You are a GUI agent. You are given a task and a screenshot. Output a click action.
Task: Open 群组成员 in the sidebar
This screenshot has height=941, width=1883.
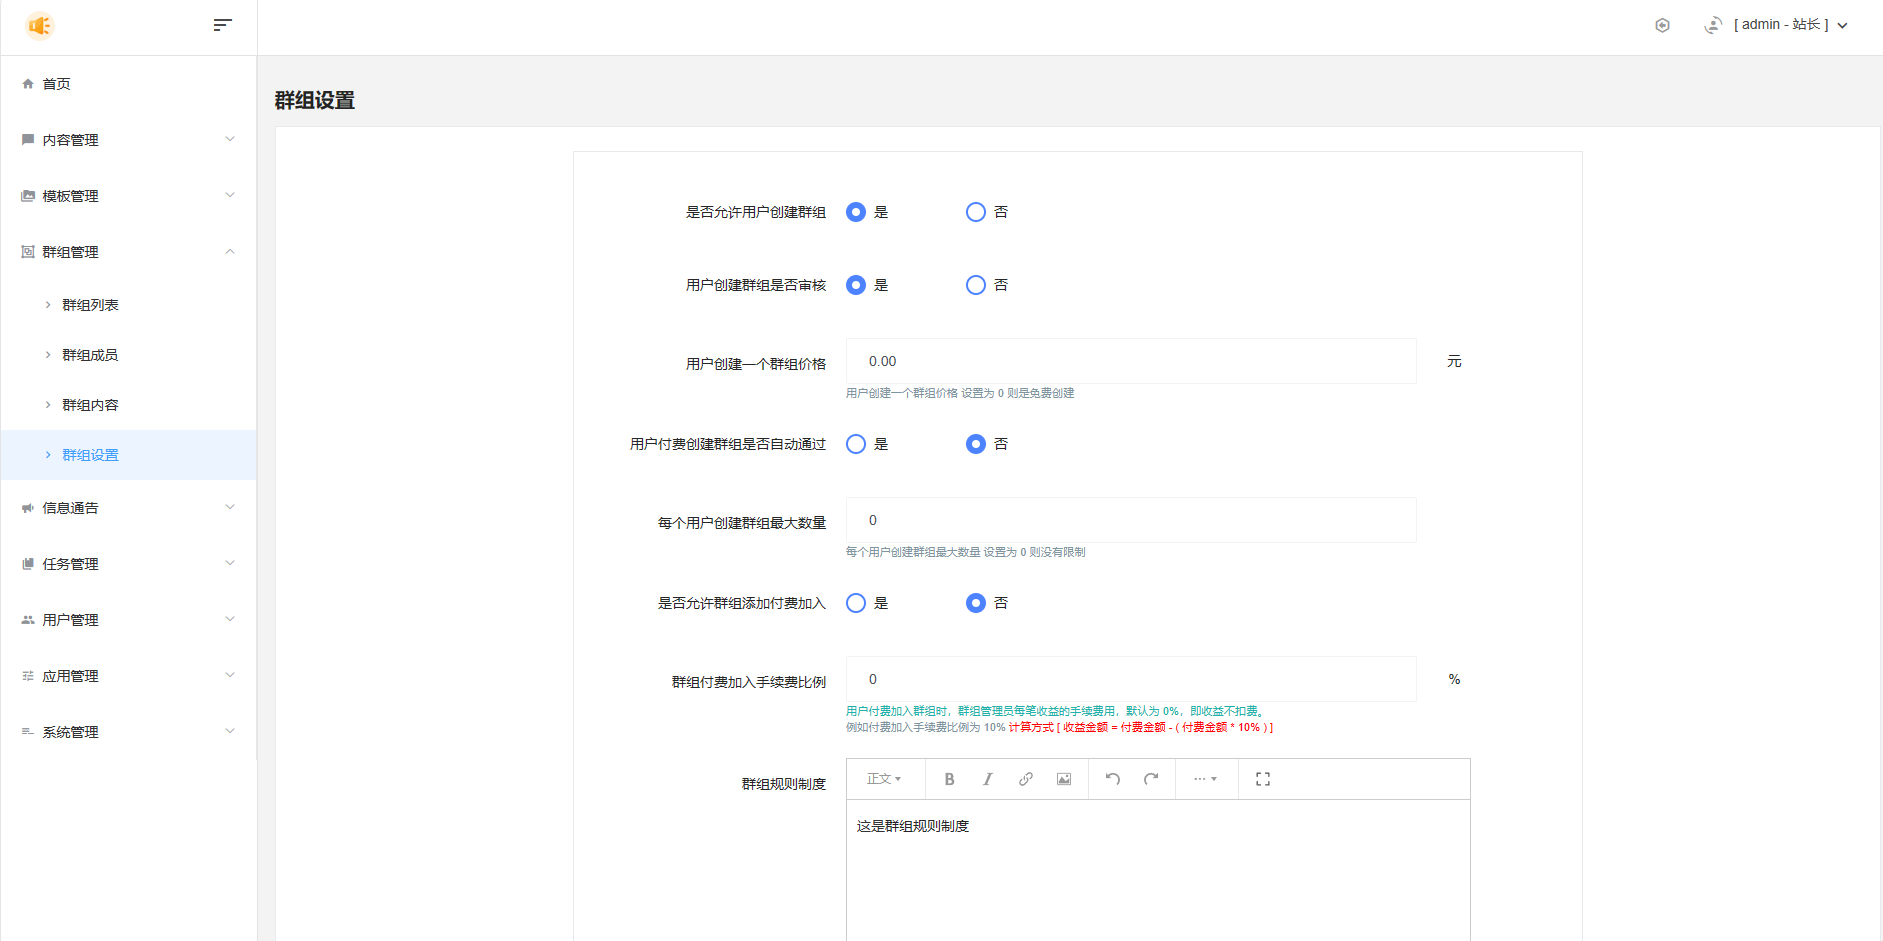coord(90,355)
